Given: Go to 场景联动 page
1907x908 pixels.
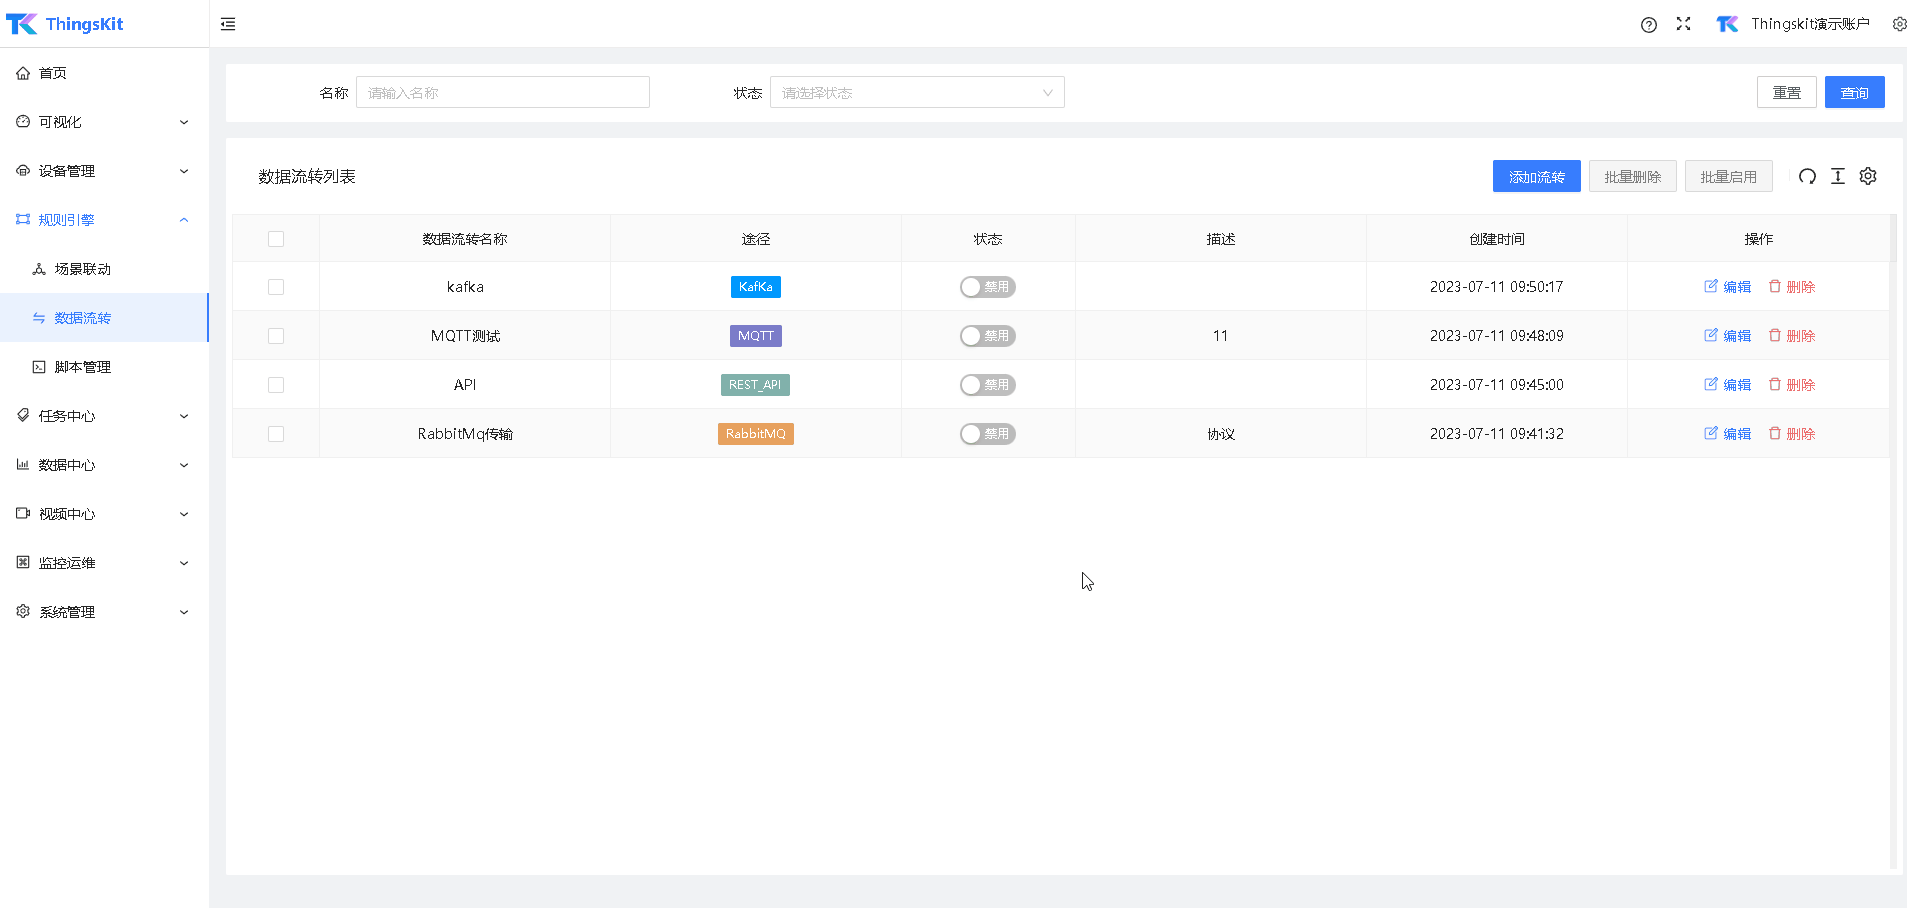Looking at the screenshot, I should [82, 269].
